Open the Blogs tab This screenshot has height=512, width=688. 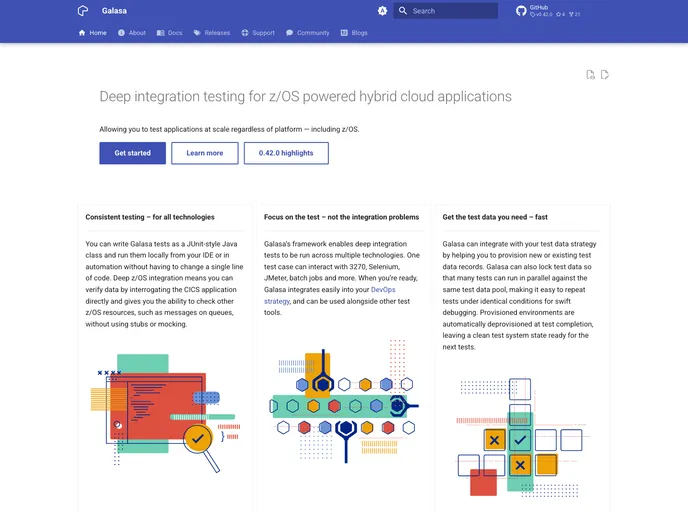pyautogui.click(x=354, y=33)
